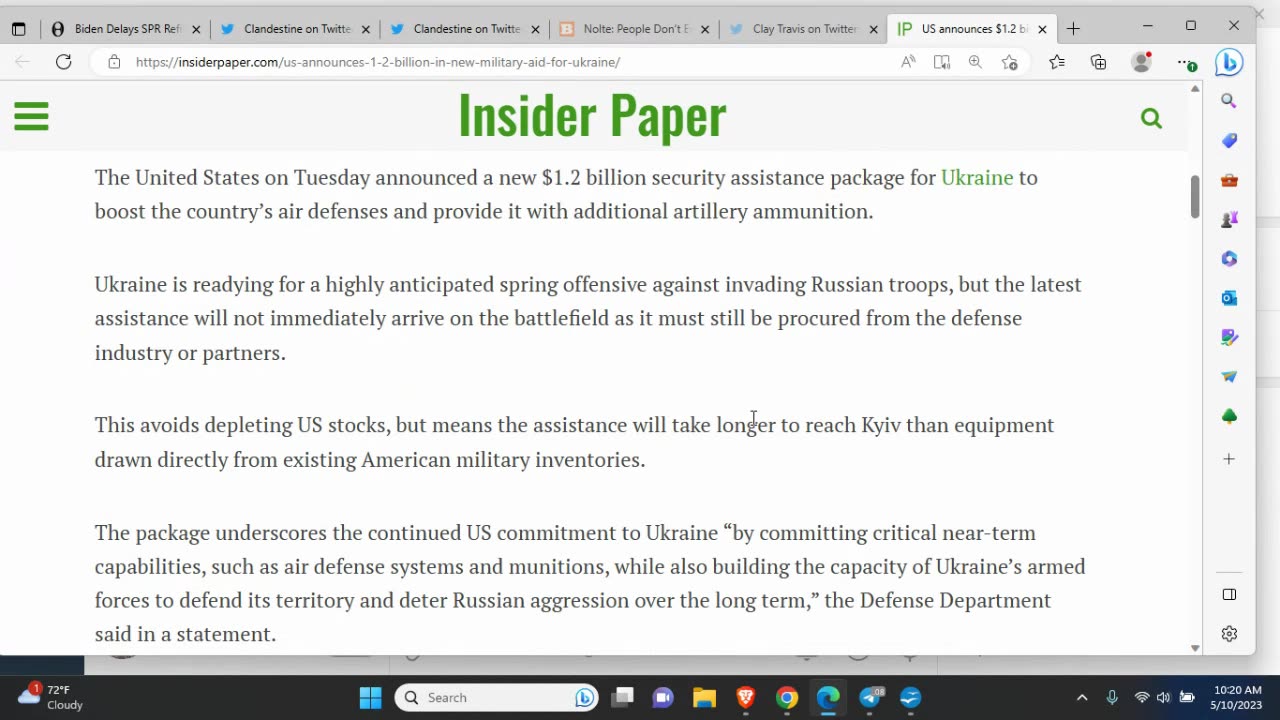Toggle sidebar visibility icon

[1229, 594]
